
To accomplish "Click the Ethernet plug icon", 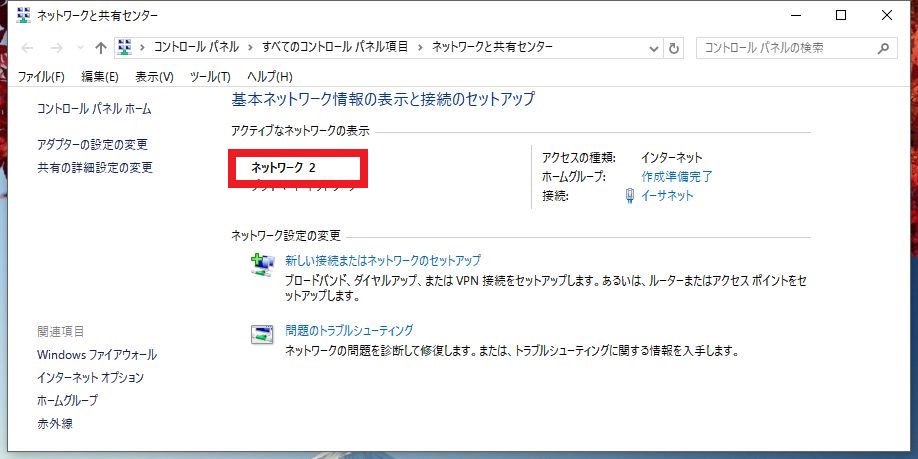I will coord(630,196).
